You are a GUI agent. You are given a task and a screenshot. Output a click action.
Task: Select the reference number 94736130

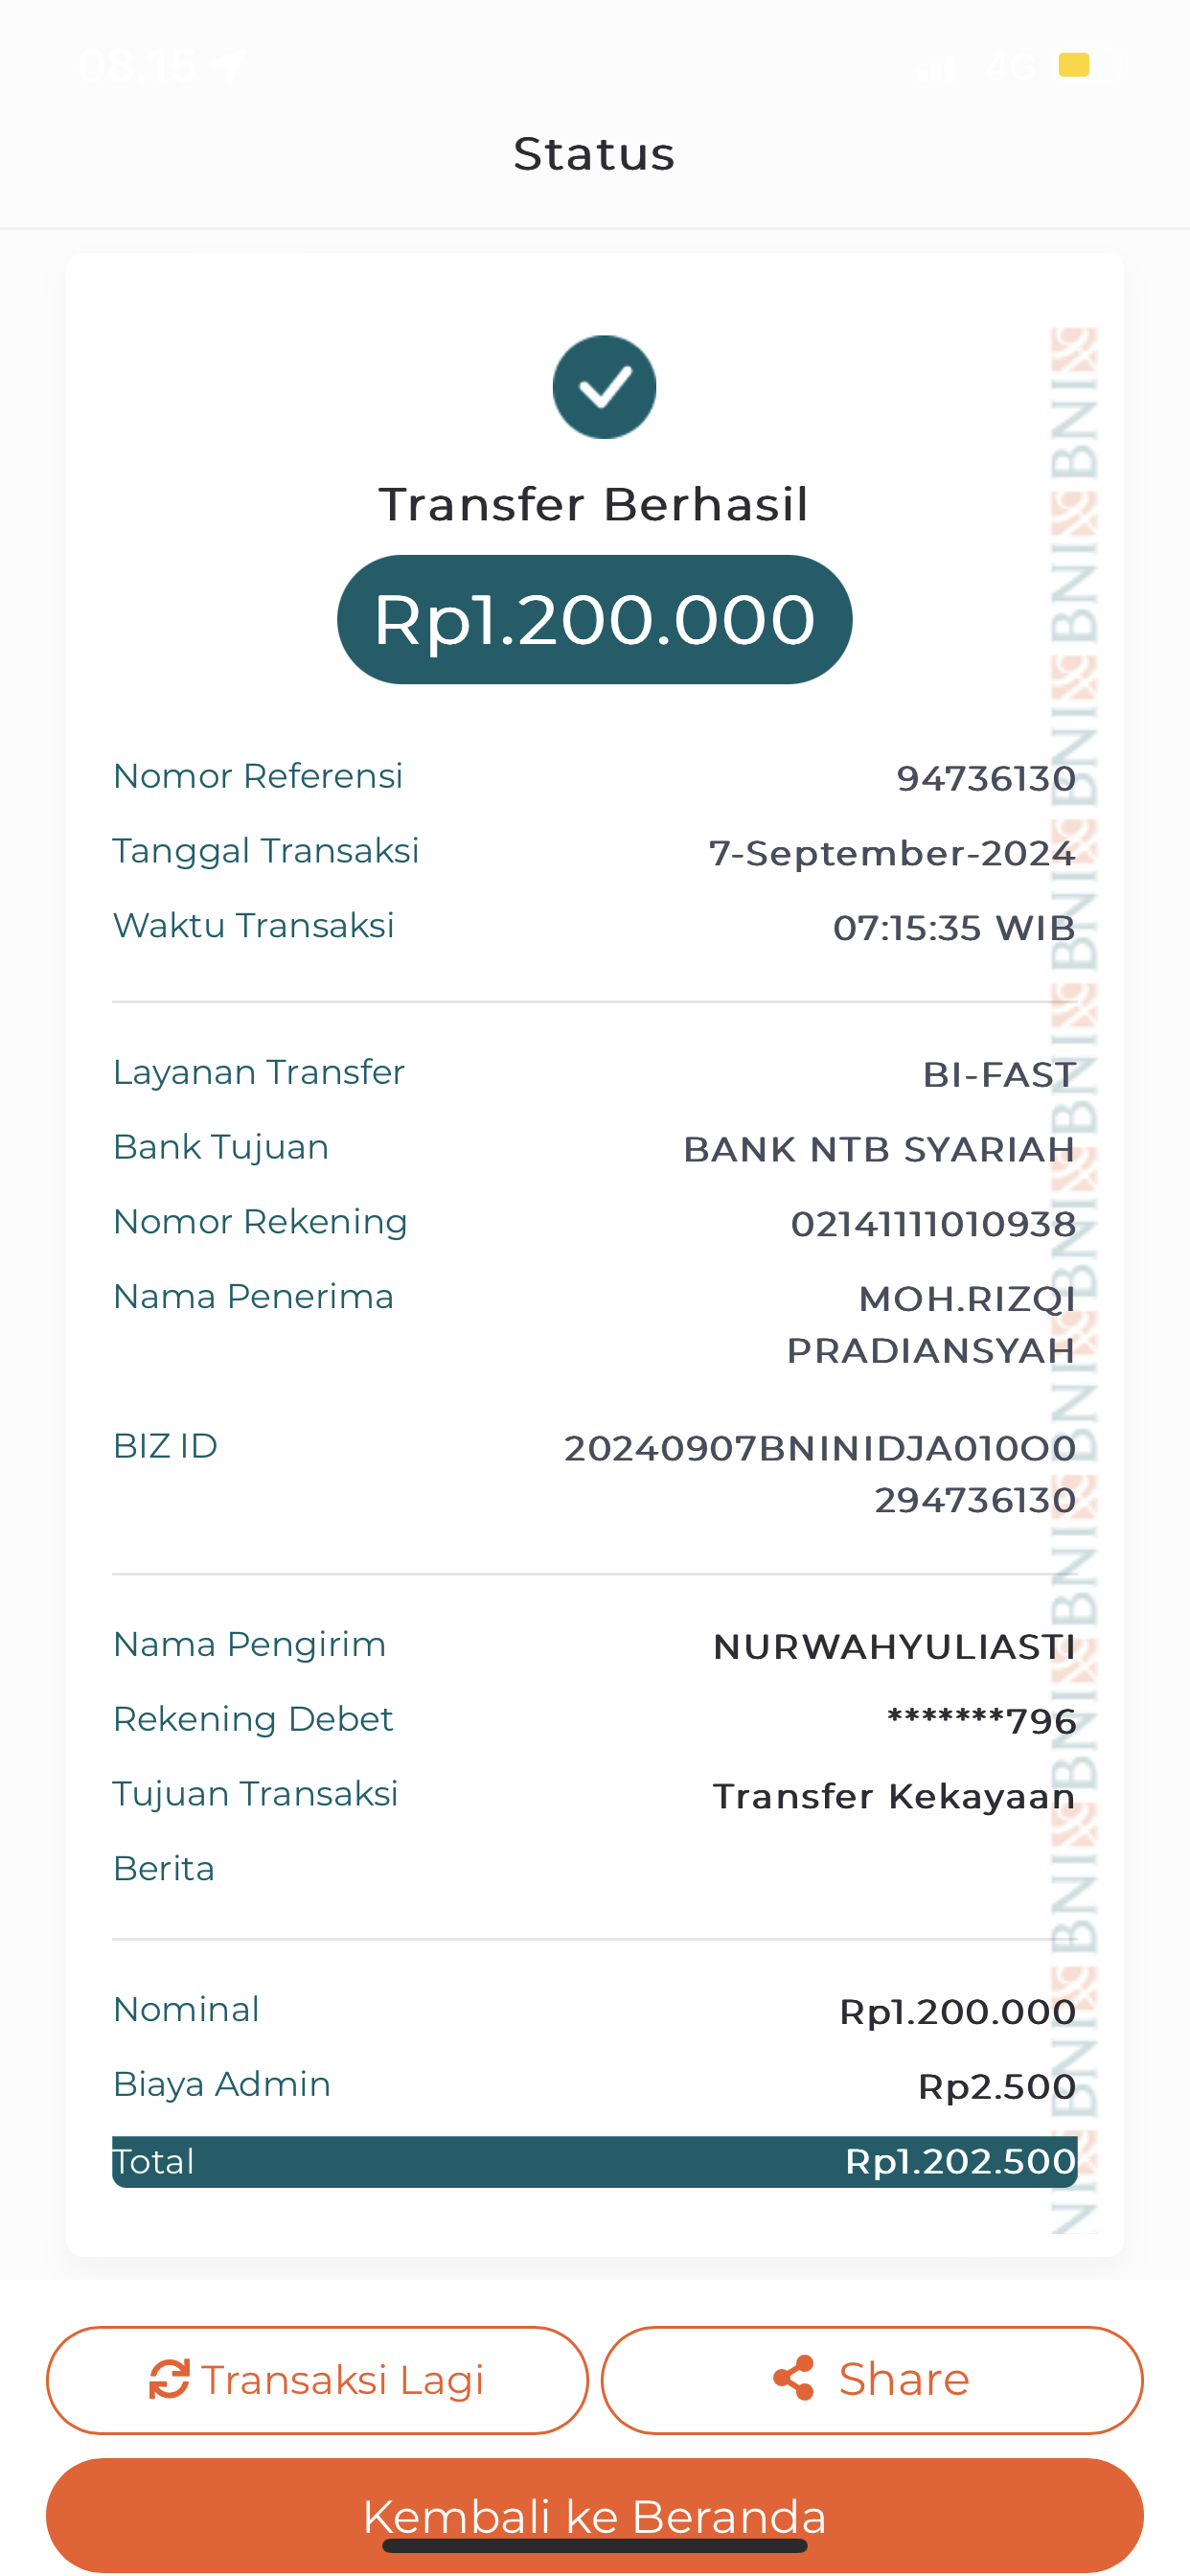coord(986,778)
